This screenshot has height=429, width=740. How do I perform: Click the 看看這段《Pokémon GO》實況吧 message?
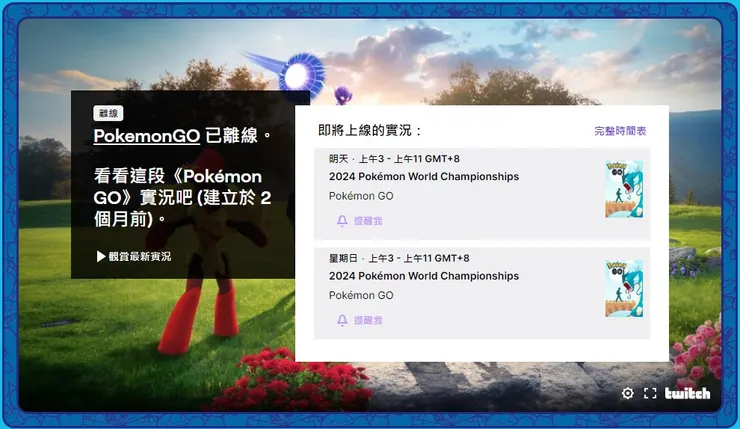point(182,197)
